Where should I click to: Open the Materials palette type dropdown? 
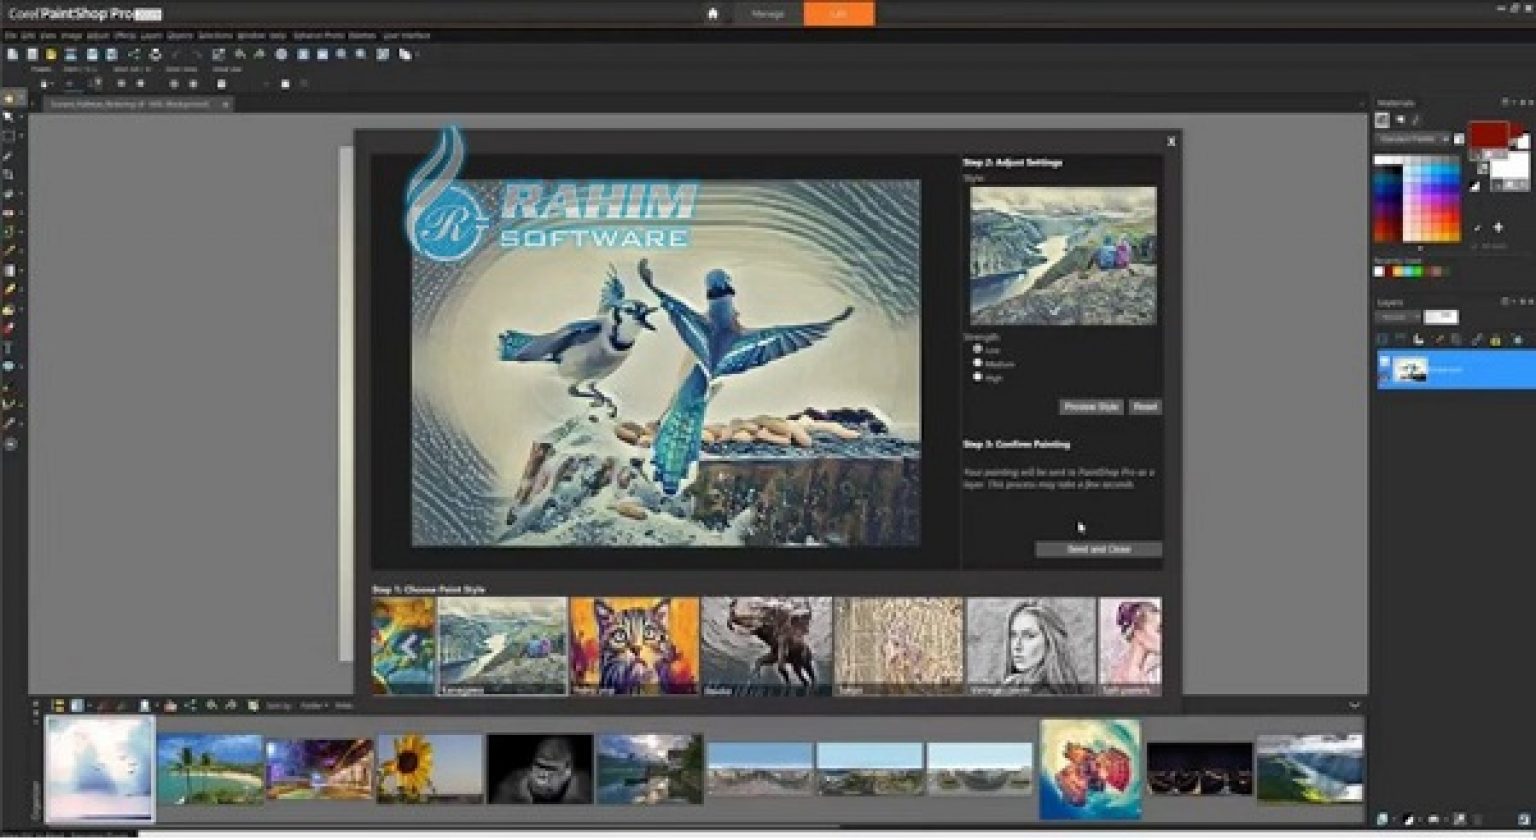click(1413, 139)
